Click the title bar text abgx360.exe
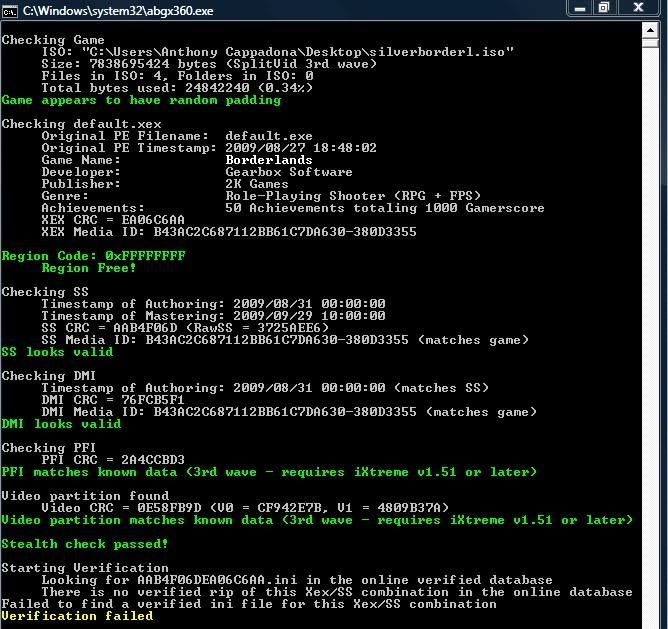The width and height of the screenshot is (668, 629). [x=118, y=11]
